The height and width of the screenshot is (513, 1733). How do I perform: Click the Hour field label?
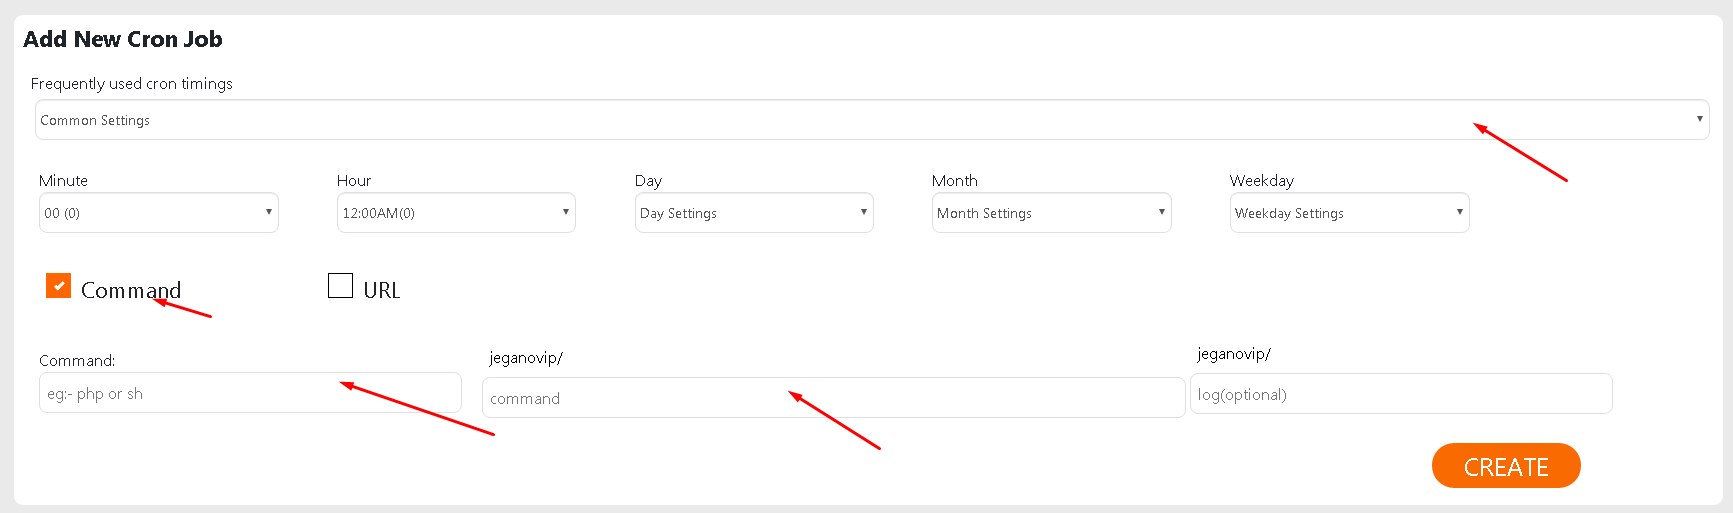click(x=354, y=181)
